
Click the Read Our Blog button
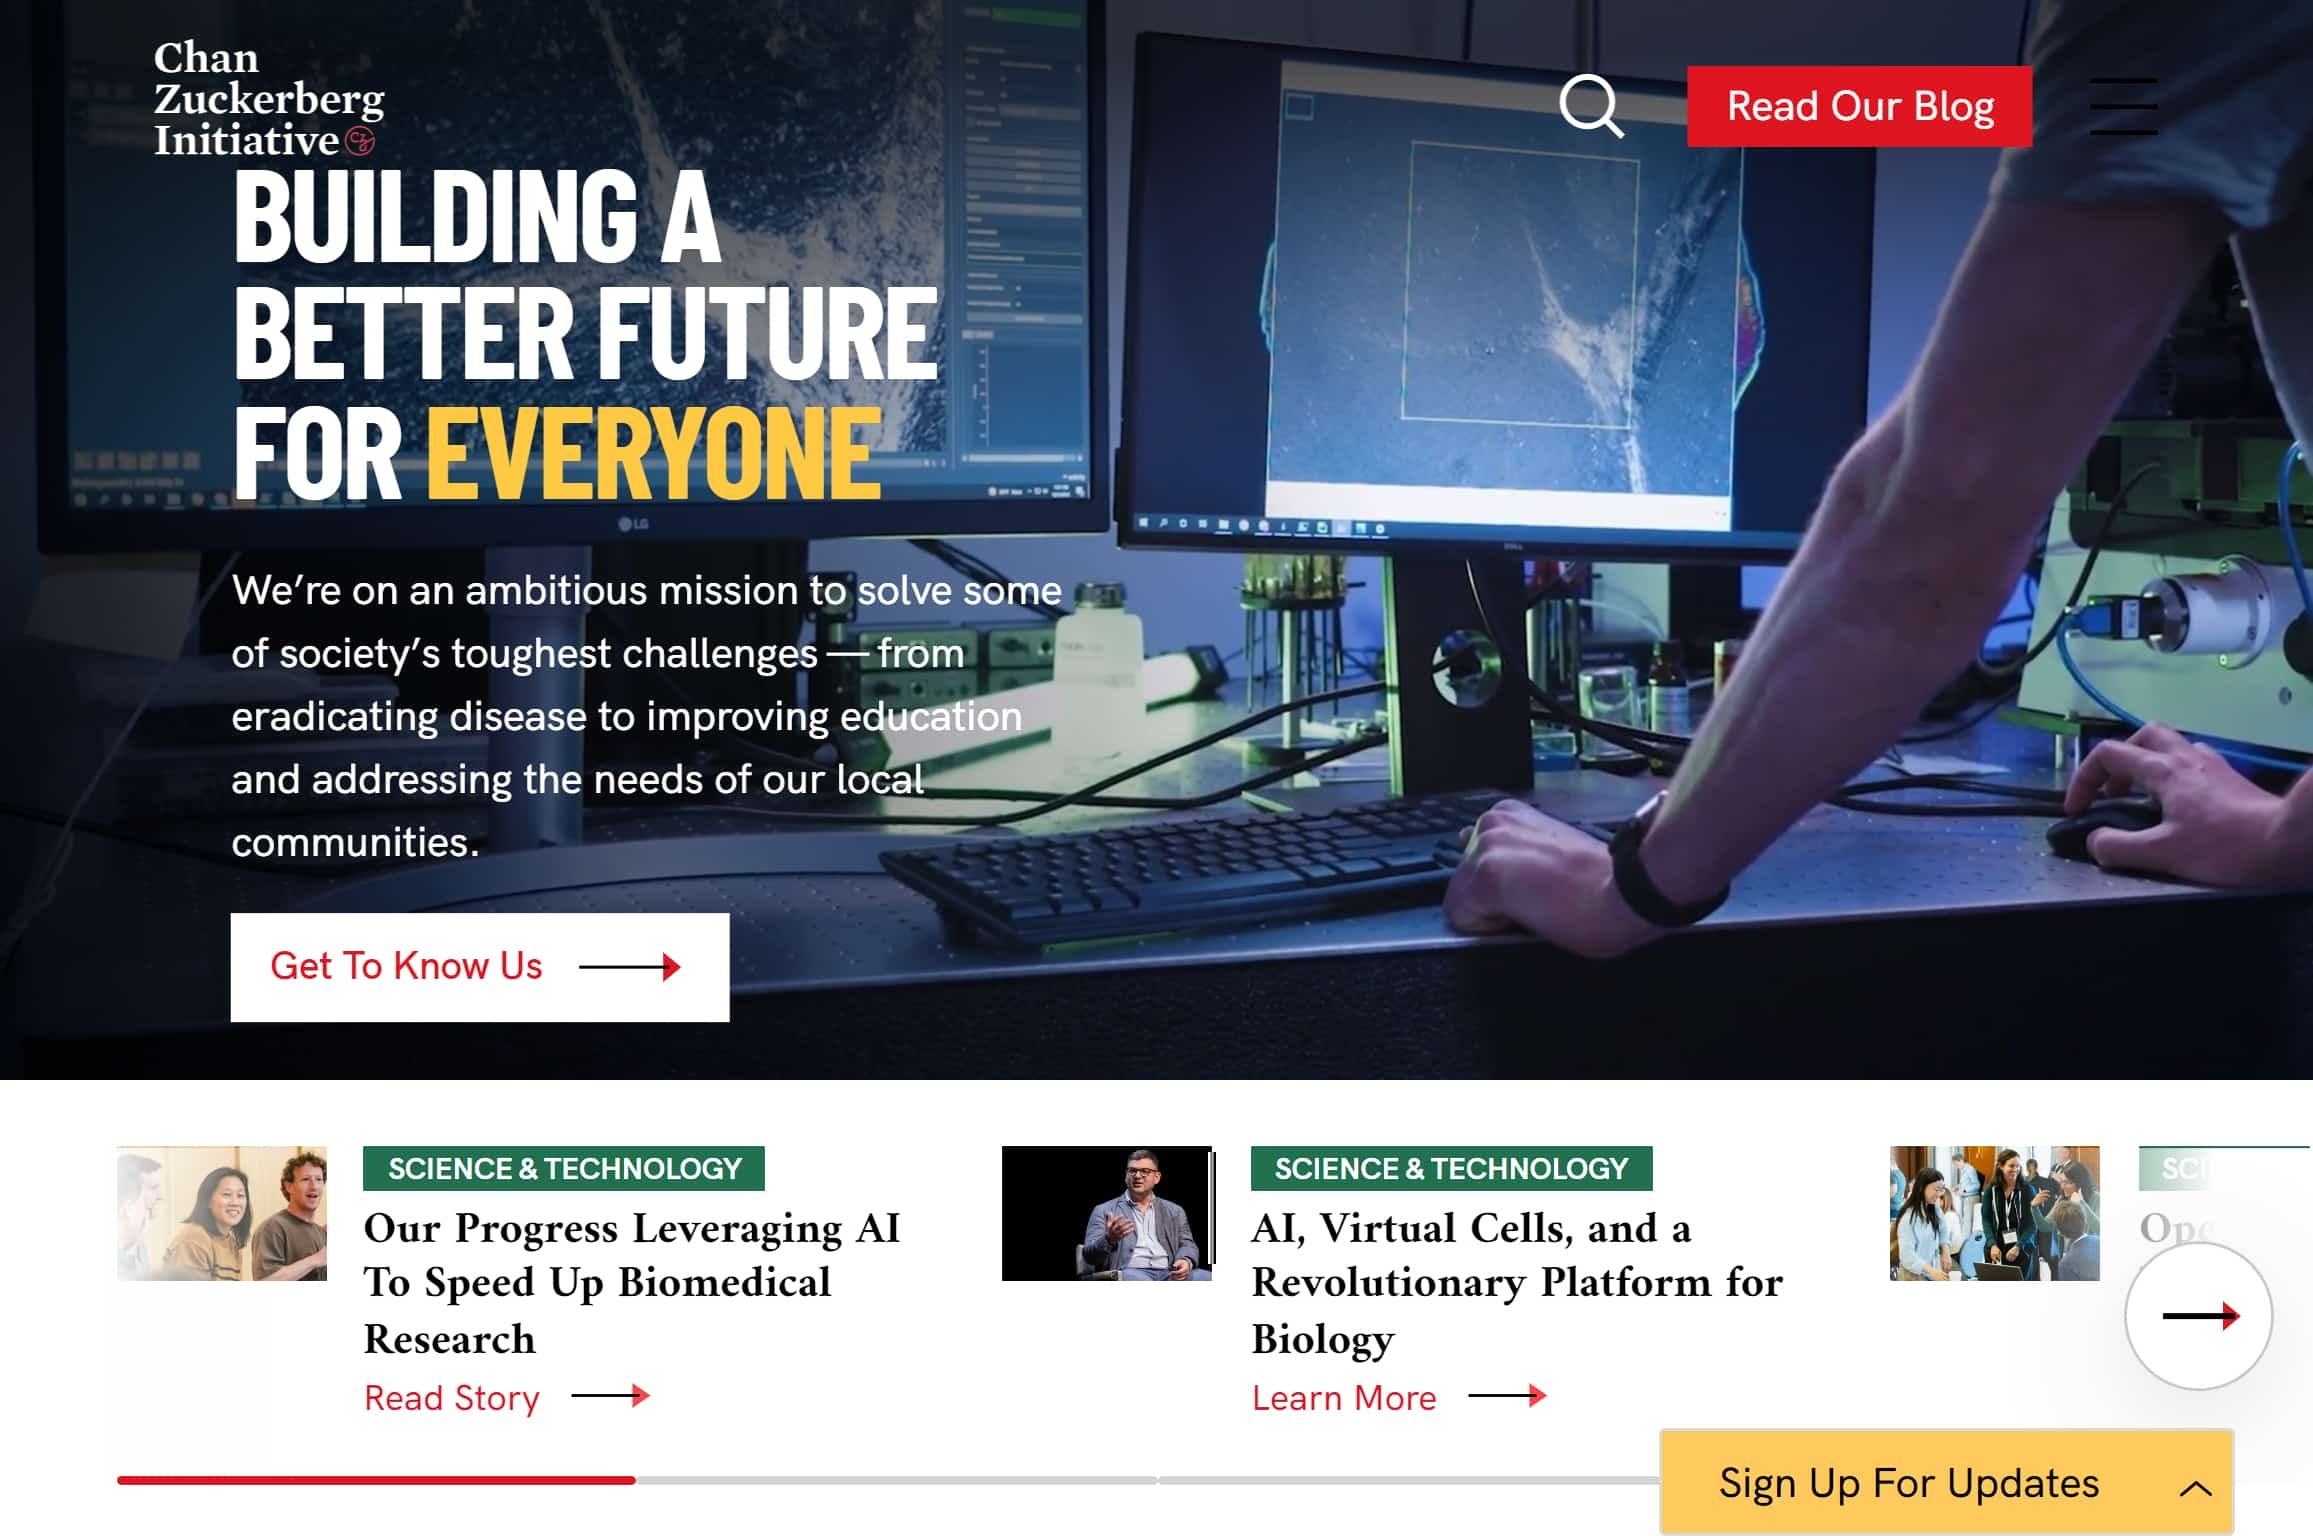coord(1859,106)
